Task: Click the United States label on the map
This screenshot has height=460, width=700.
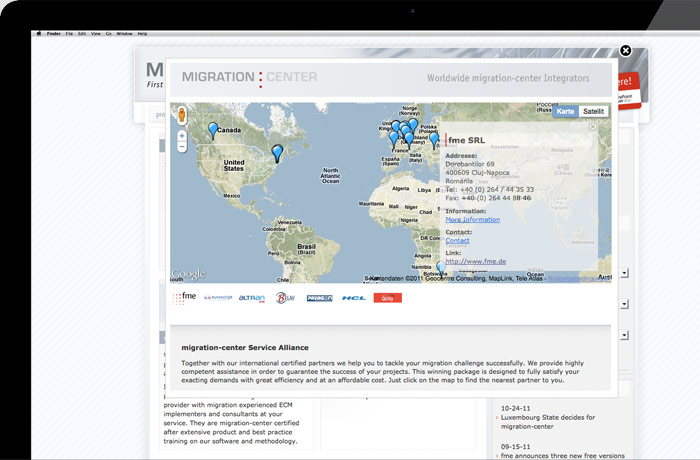Action: (234, 165)
